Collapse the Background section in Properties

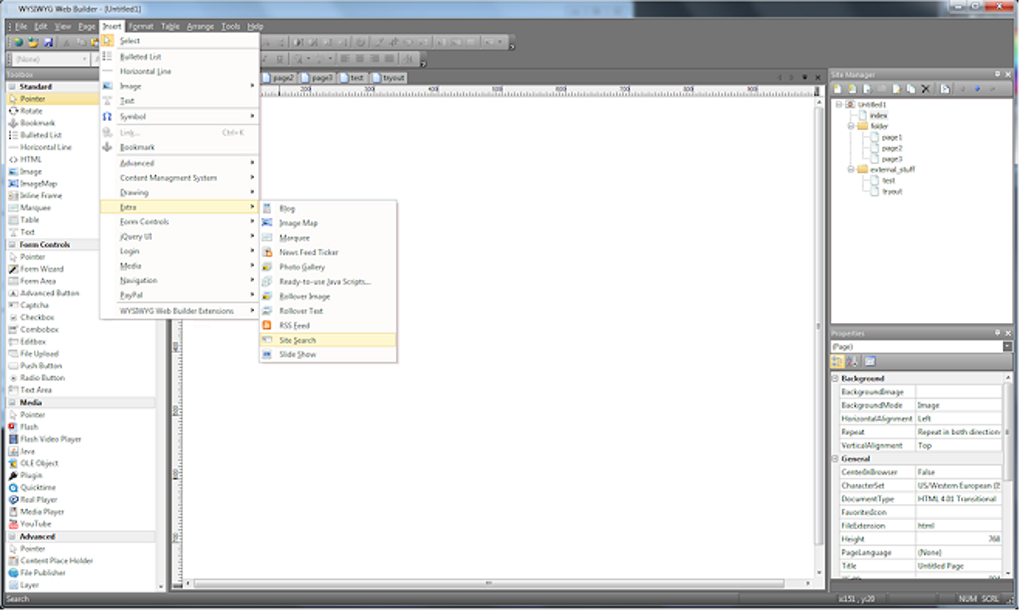click(x=835, y=378)
